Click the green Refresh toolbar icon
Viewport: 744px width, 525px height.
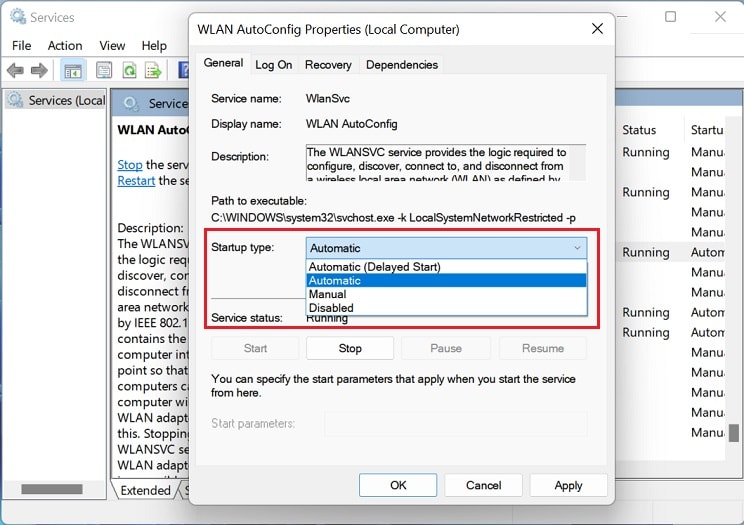click(x=129, y=71)
